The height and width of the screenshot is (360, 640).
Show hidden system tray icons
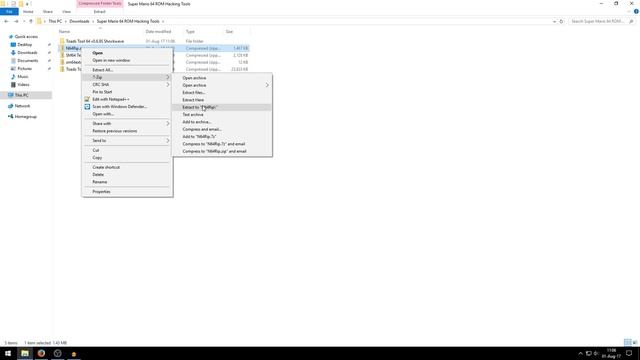point(580,353)
